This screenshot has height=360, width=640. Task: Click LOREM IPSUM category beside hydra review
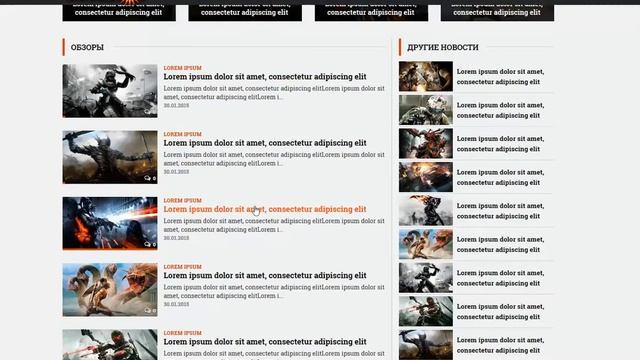(x=182, y=267)
